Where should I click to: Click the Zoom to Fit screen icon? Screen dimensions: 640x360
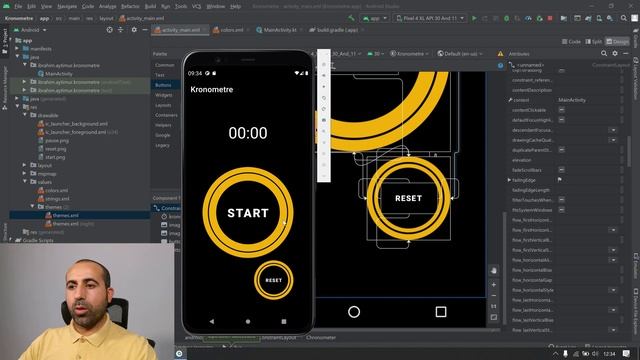[494, 317]
